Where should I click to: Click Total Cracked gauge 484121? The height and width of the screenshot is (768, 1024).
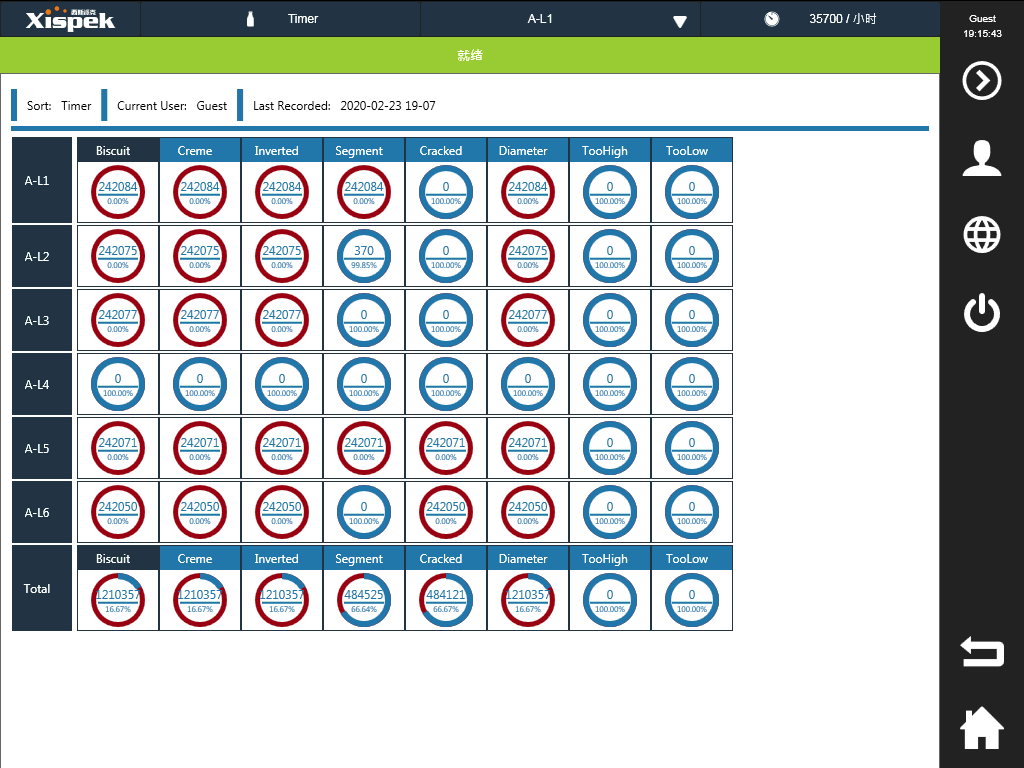click(446, 600)
